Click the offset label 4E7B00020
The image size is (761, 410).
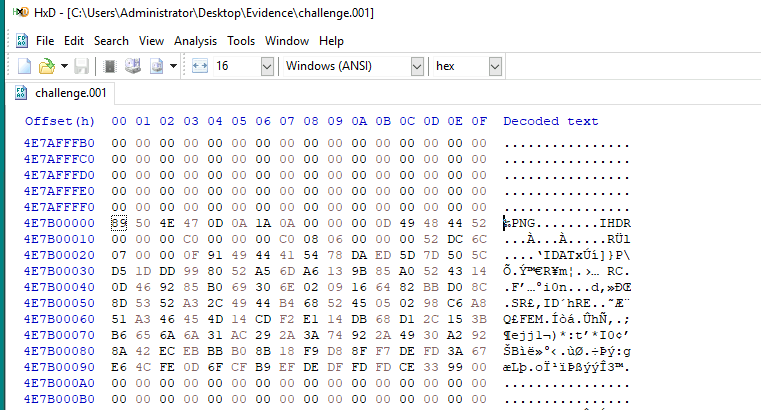(59, 255)
